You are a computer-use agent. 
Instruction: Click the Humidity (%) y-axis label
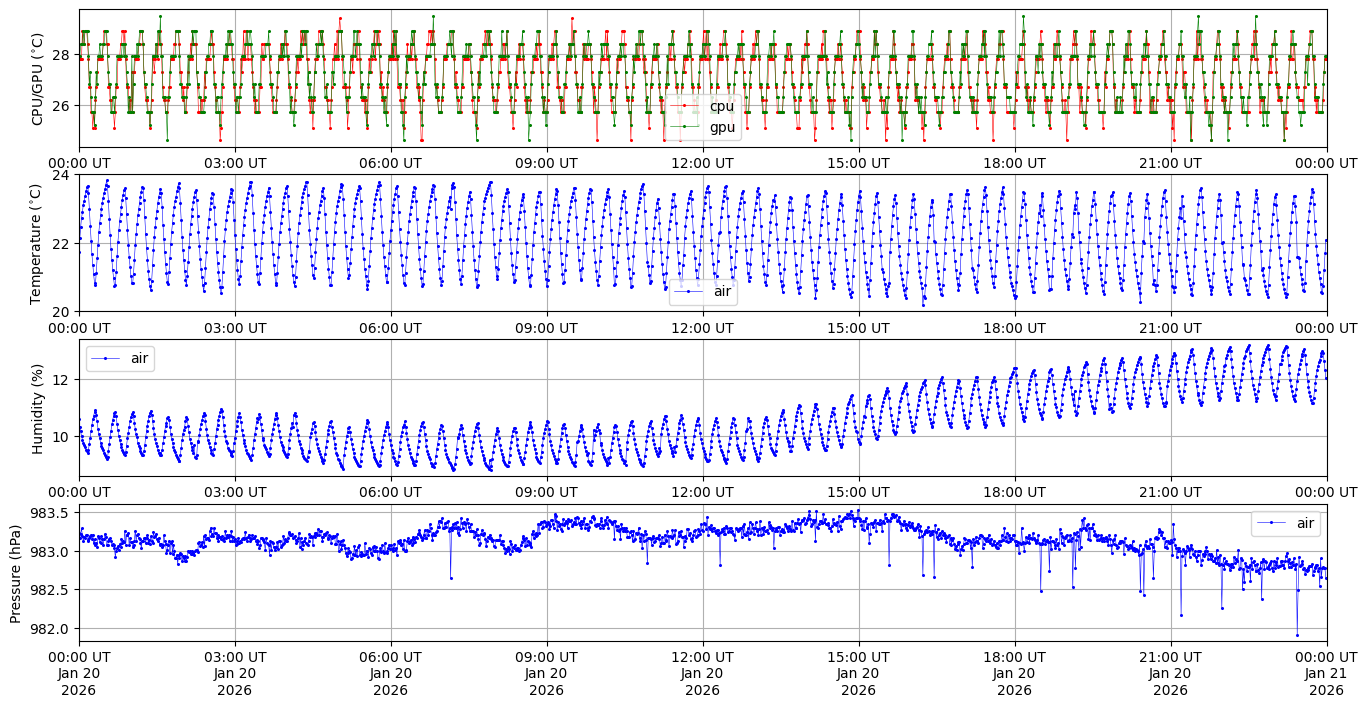(x=38, y=408)
